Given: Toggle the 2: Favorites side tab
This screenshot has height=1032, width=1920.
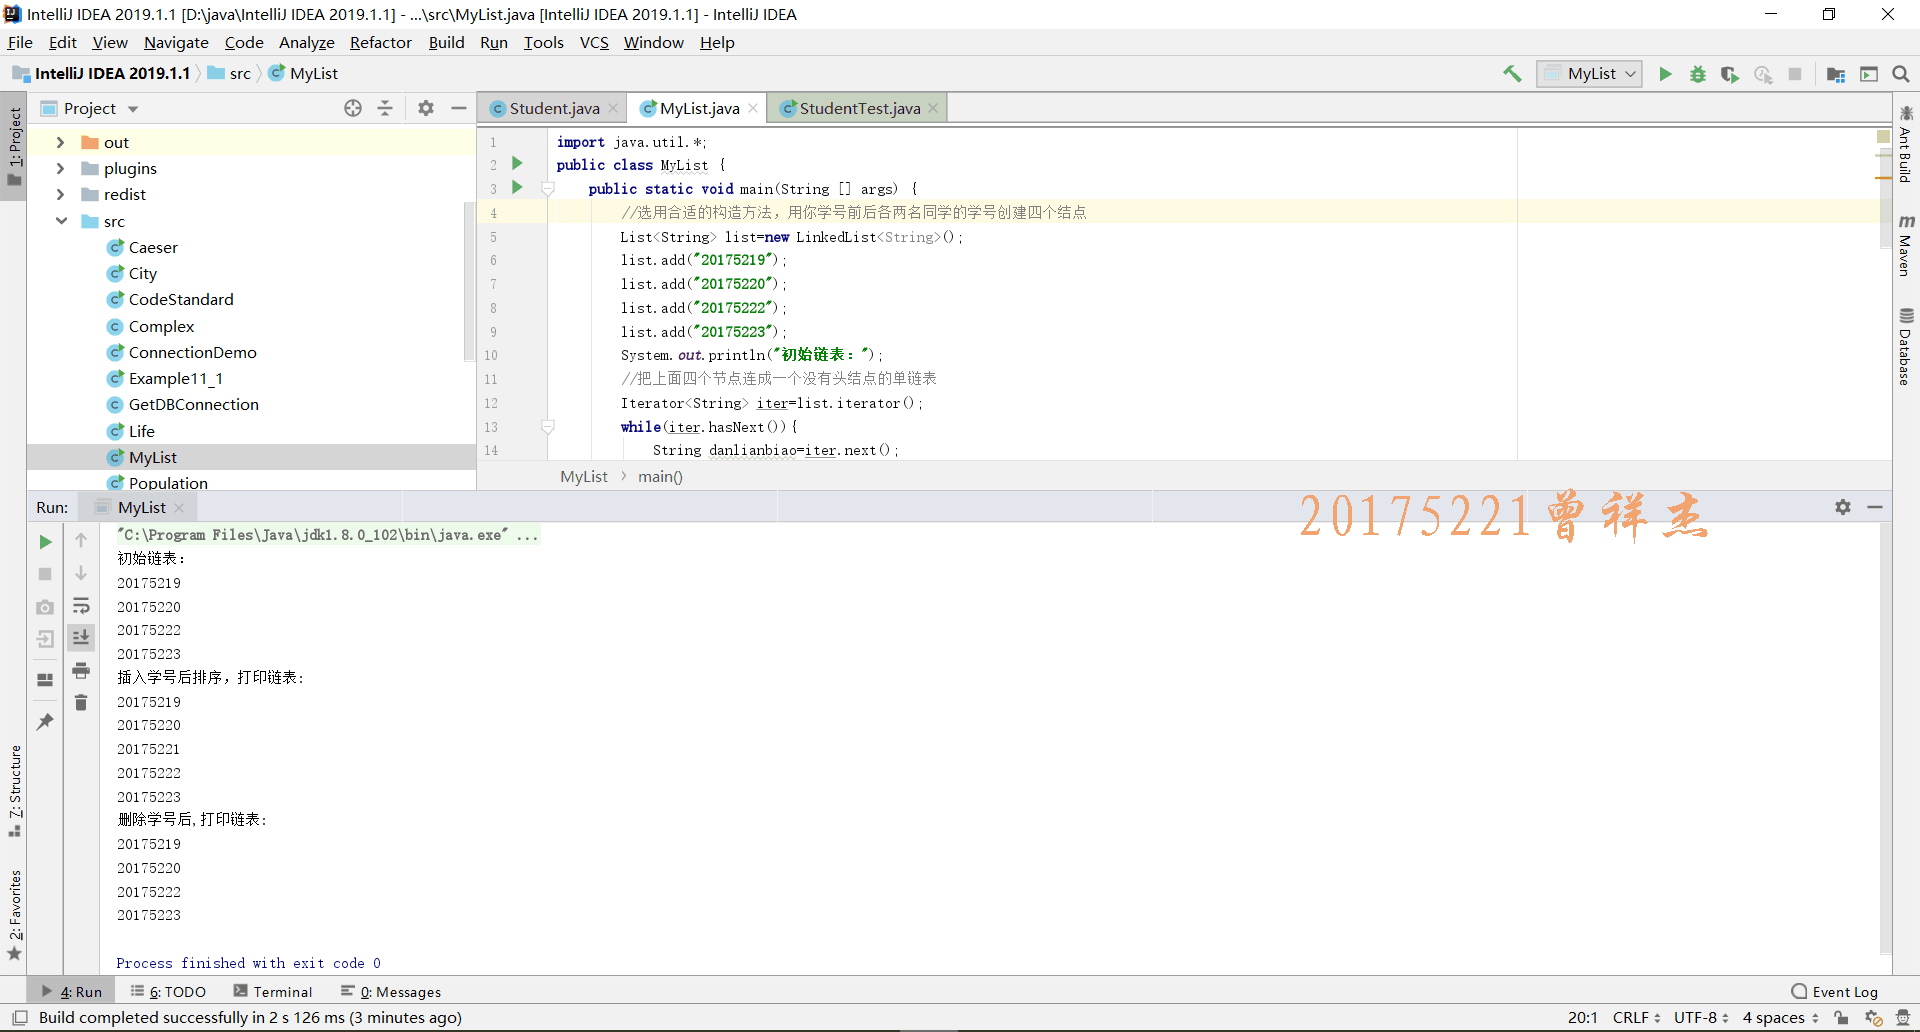Looking at the screenshot, I should tap(14, 915).
